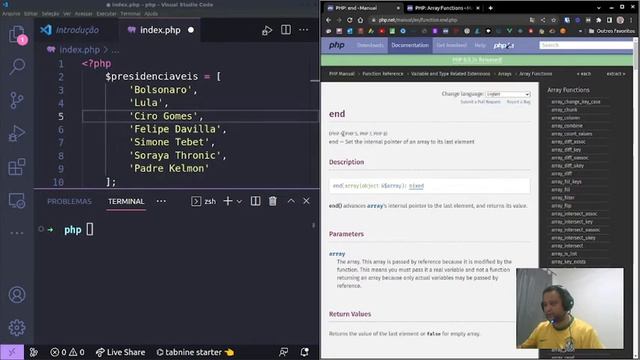This screenshot has width=640, height=360.
Task: Click the php logo on the site
Action: tap(337, 45)
